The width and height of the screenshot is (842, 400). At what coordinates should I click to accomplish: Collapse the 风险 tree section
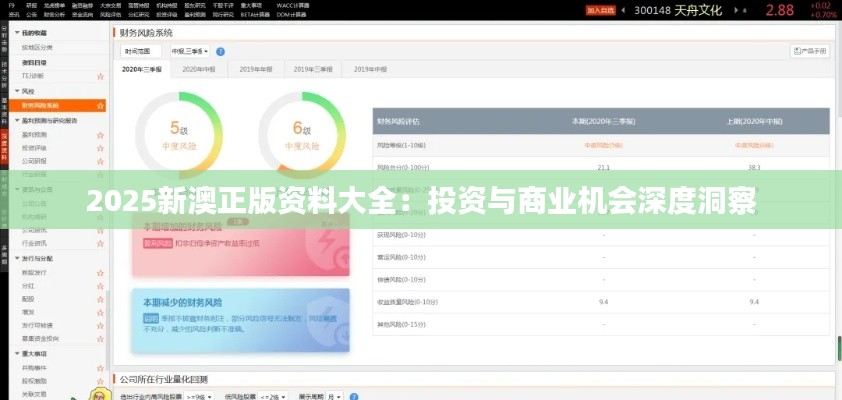coord(15,91)
